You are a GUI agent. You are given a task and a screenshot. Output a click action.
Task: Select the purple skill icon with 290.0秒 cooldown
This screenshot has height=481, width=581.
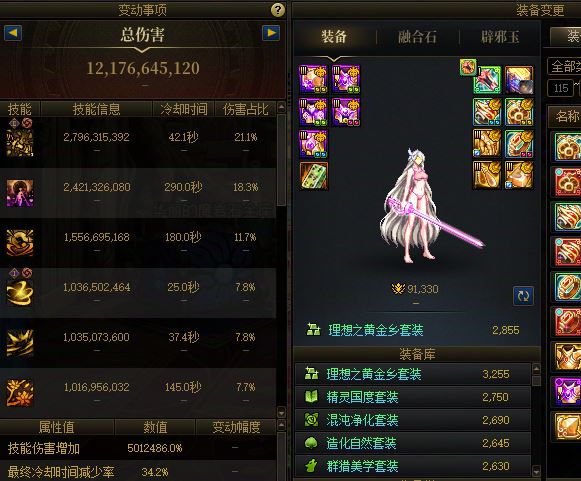(20, 193)
